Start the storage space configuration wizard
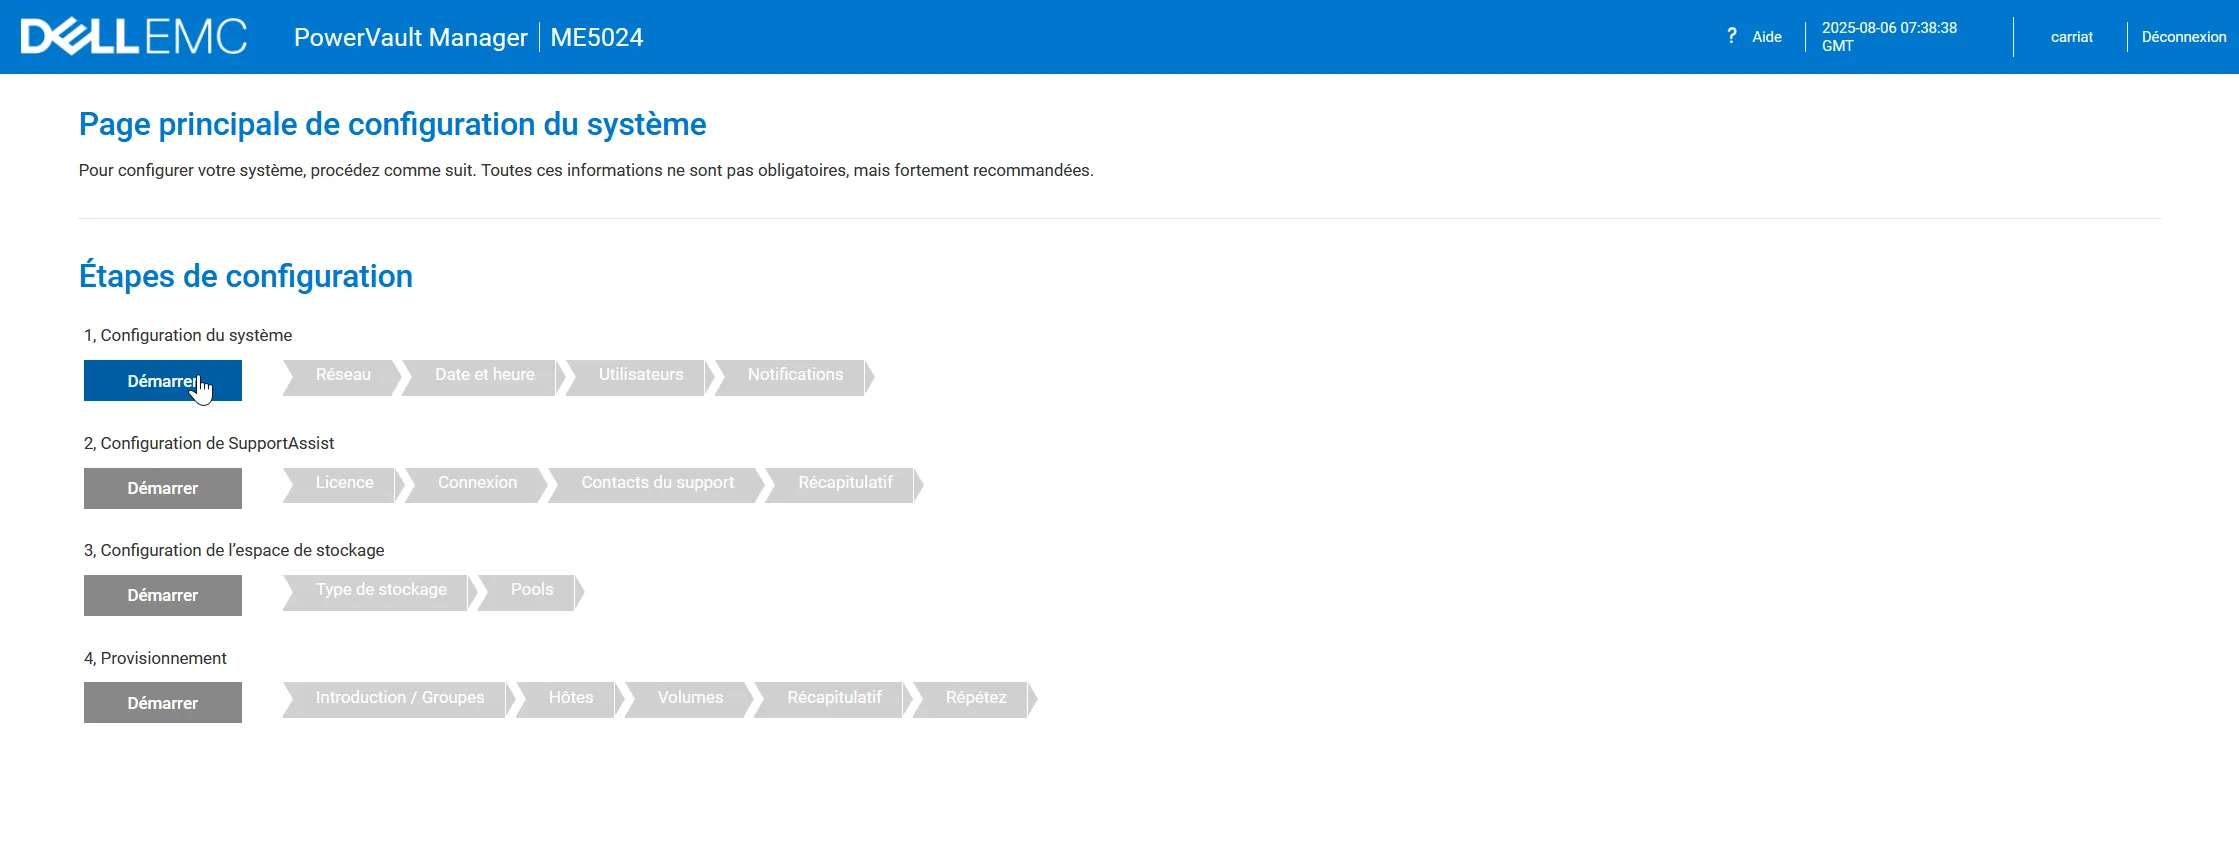 click(162, 595)
